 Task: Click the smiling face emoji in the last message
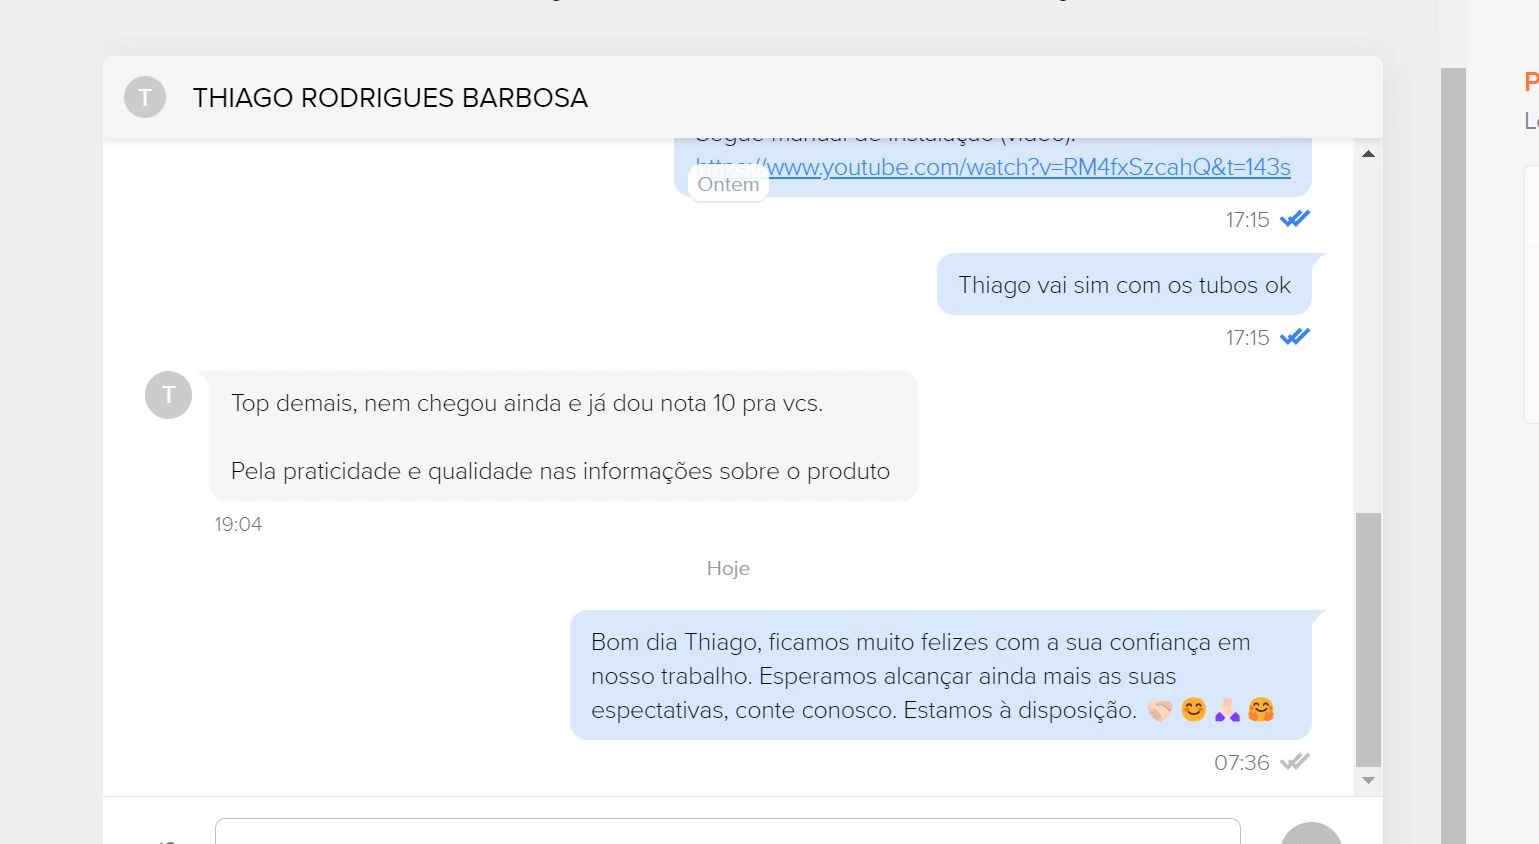1194,710
